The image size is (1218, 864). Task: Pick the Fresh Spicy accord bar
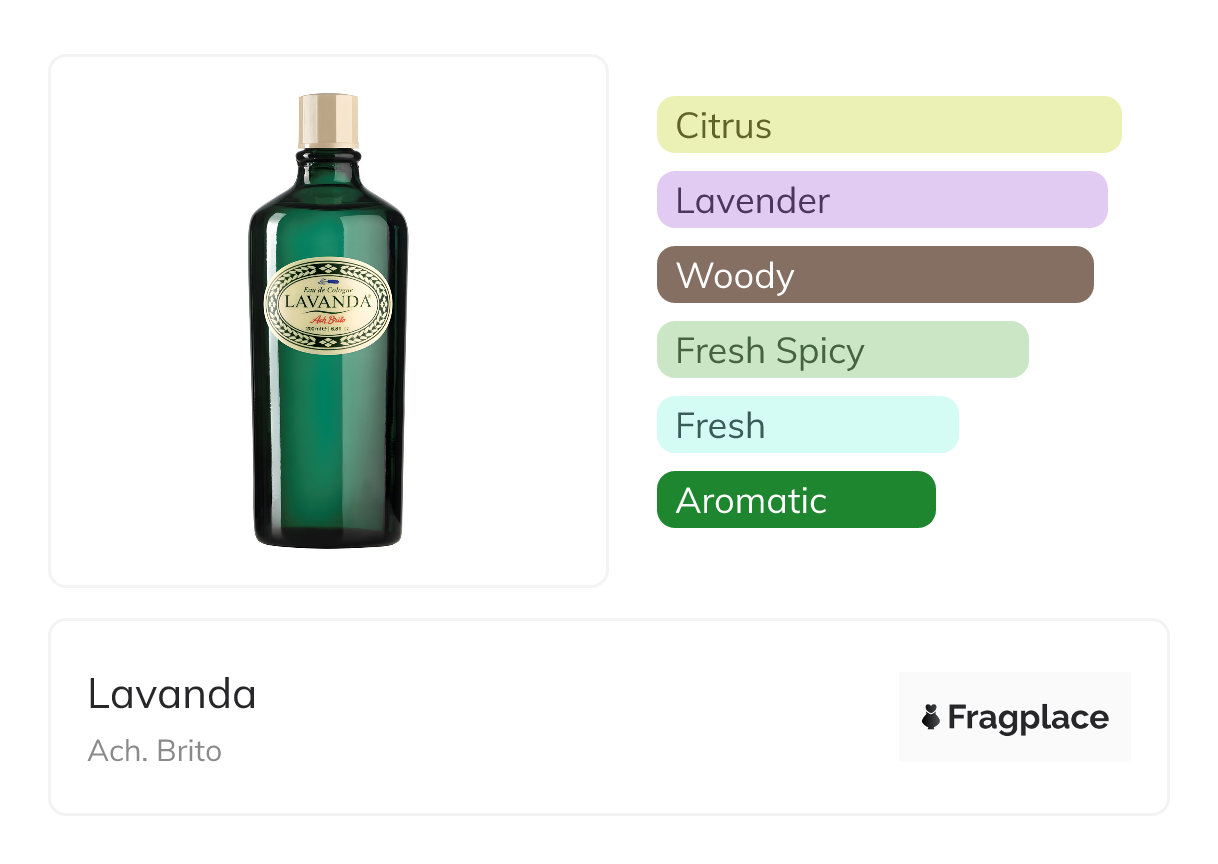click(842, 350)
